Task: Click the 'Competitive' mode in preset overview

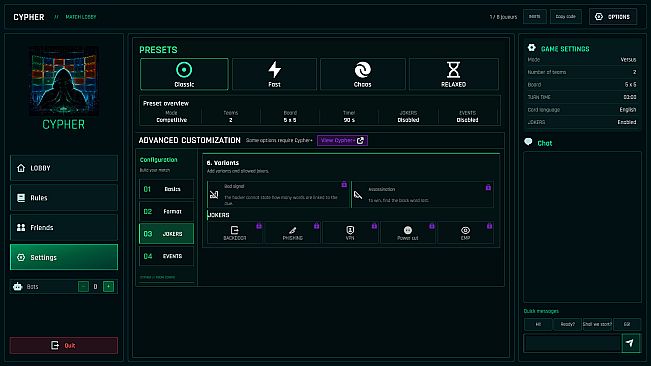Action: click(x=171, y=120)
